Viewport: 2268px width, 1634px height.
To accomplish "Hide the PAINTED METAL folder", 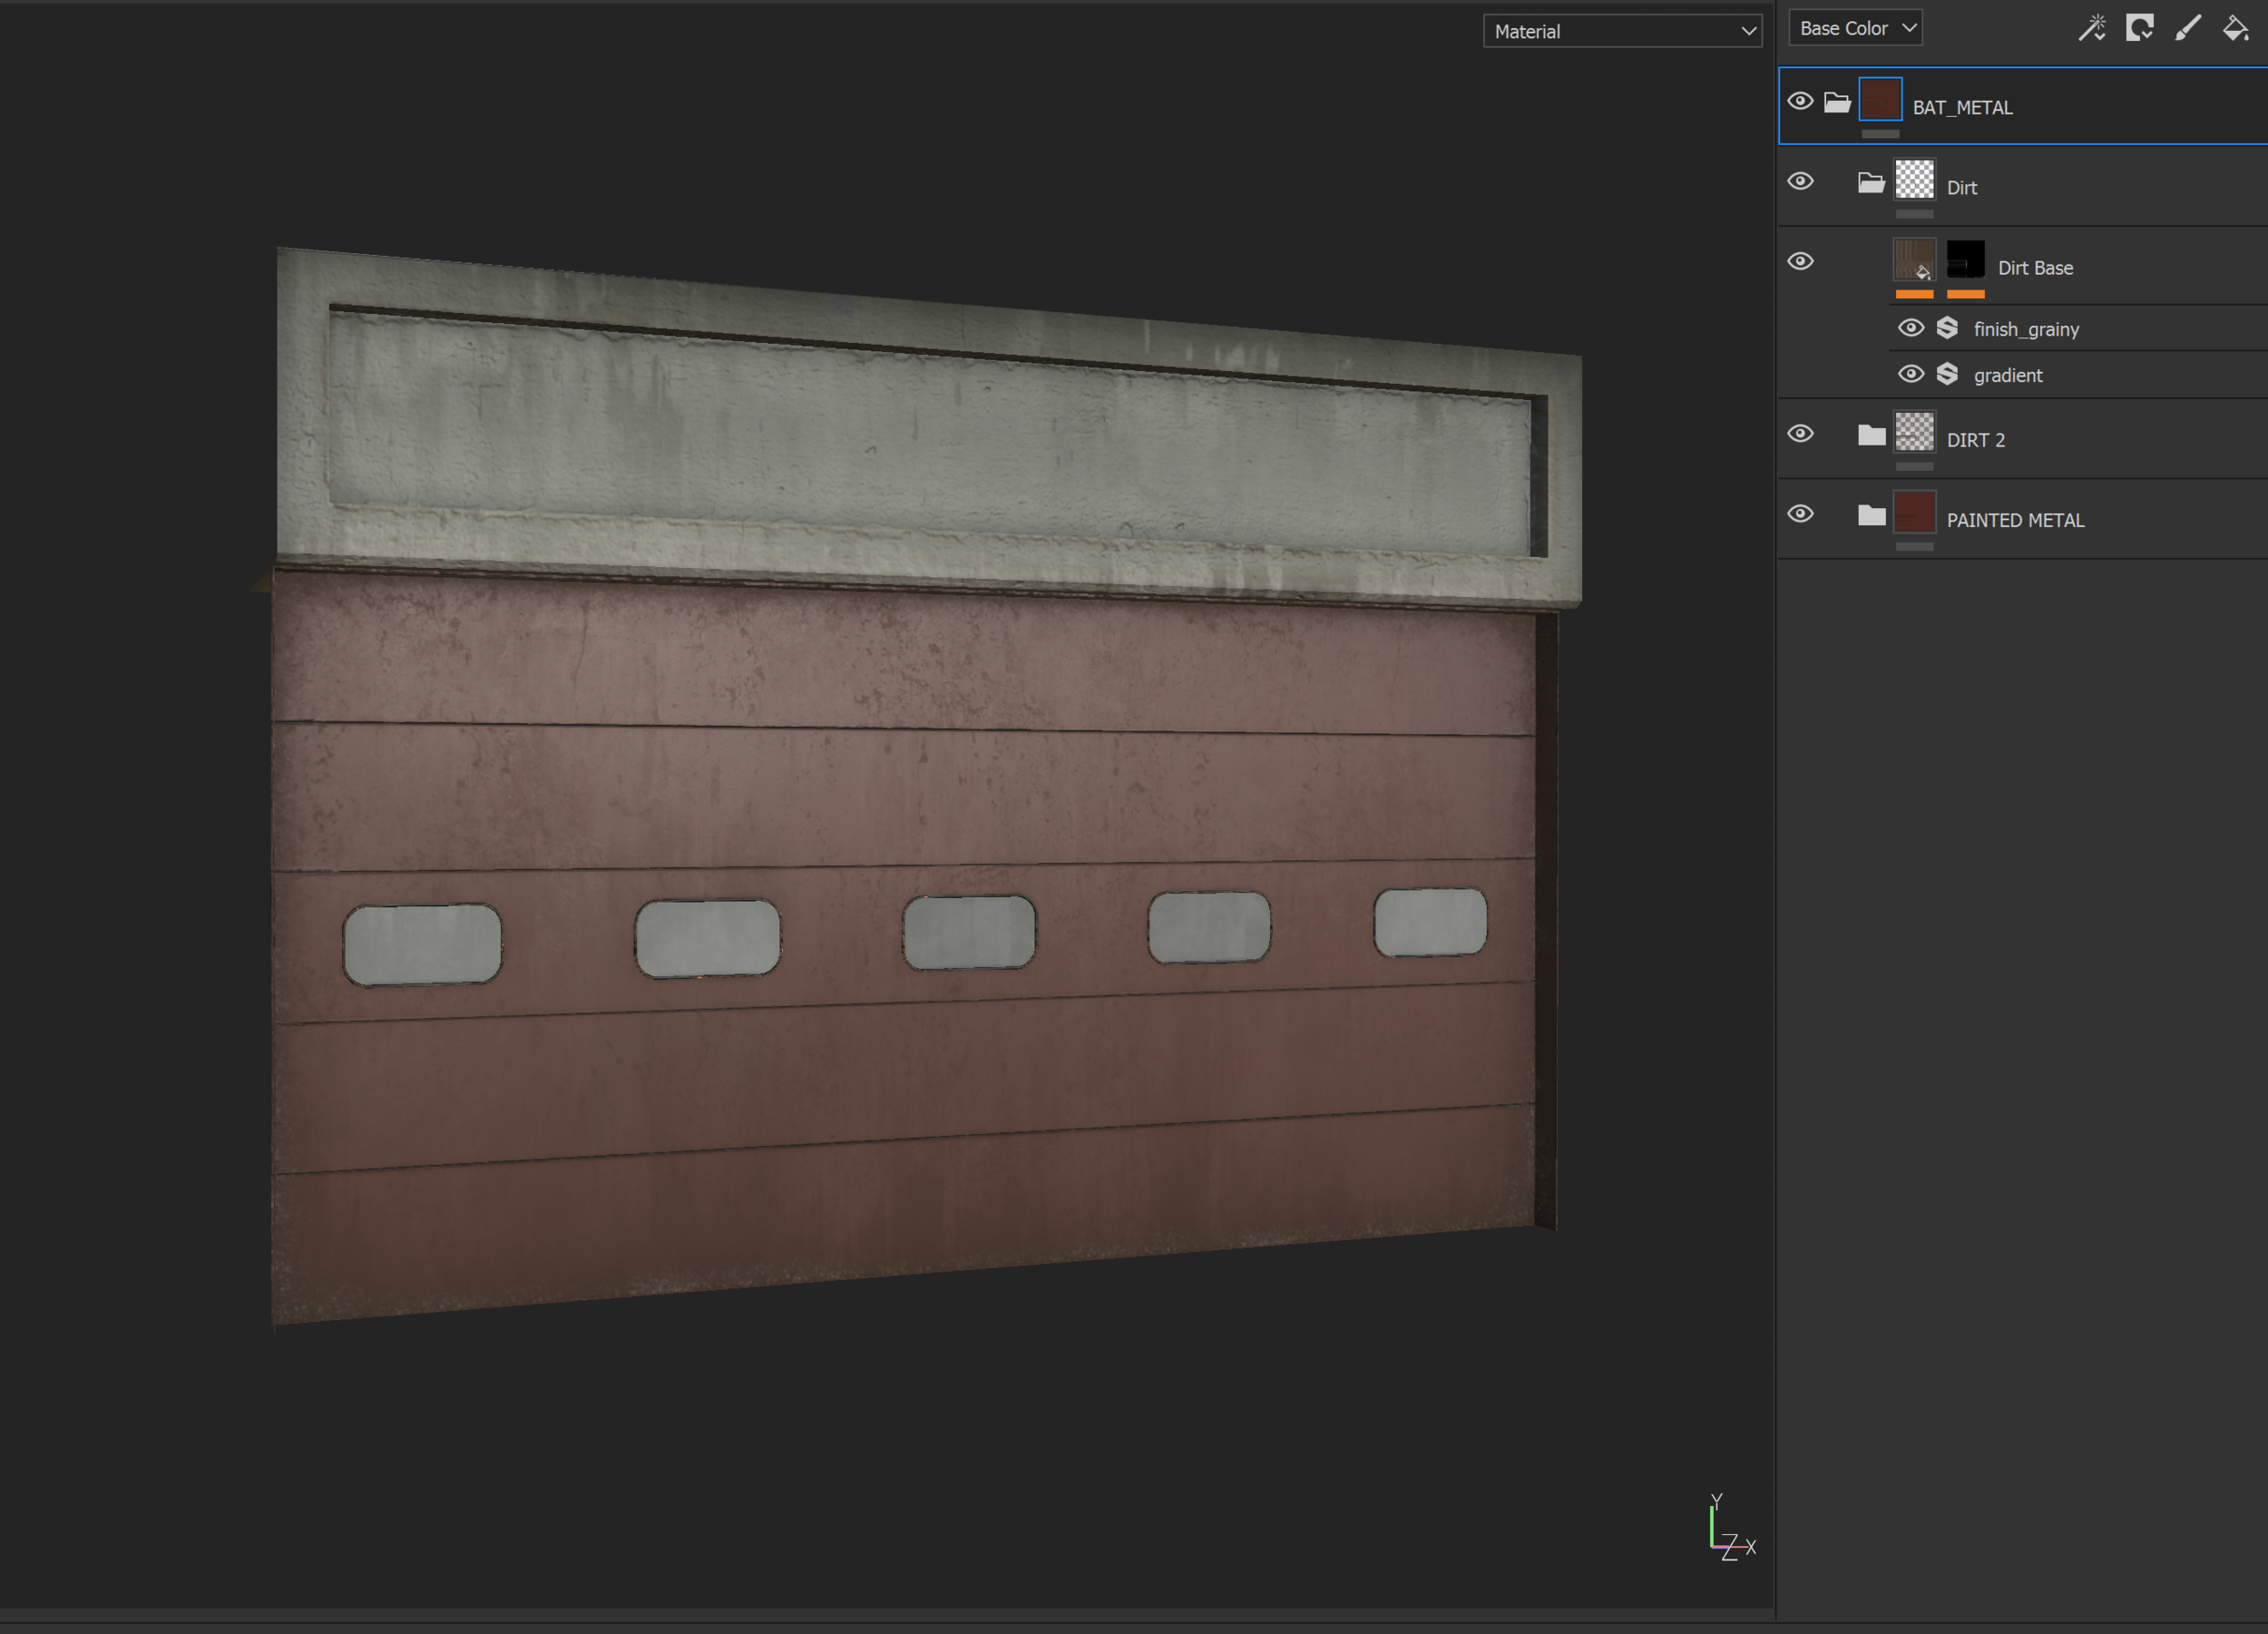I will tap(1800, 514).
